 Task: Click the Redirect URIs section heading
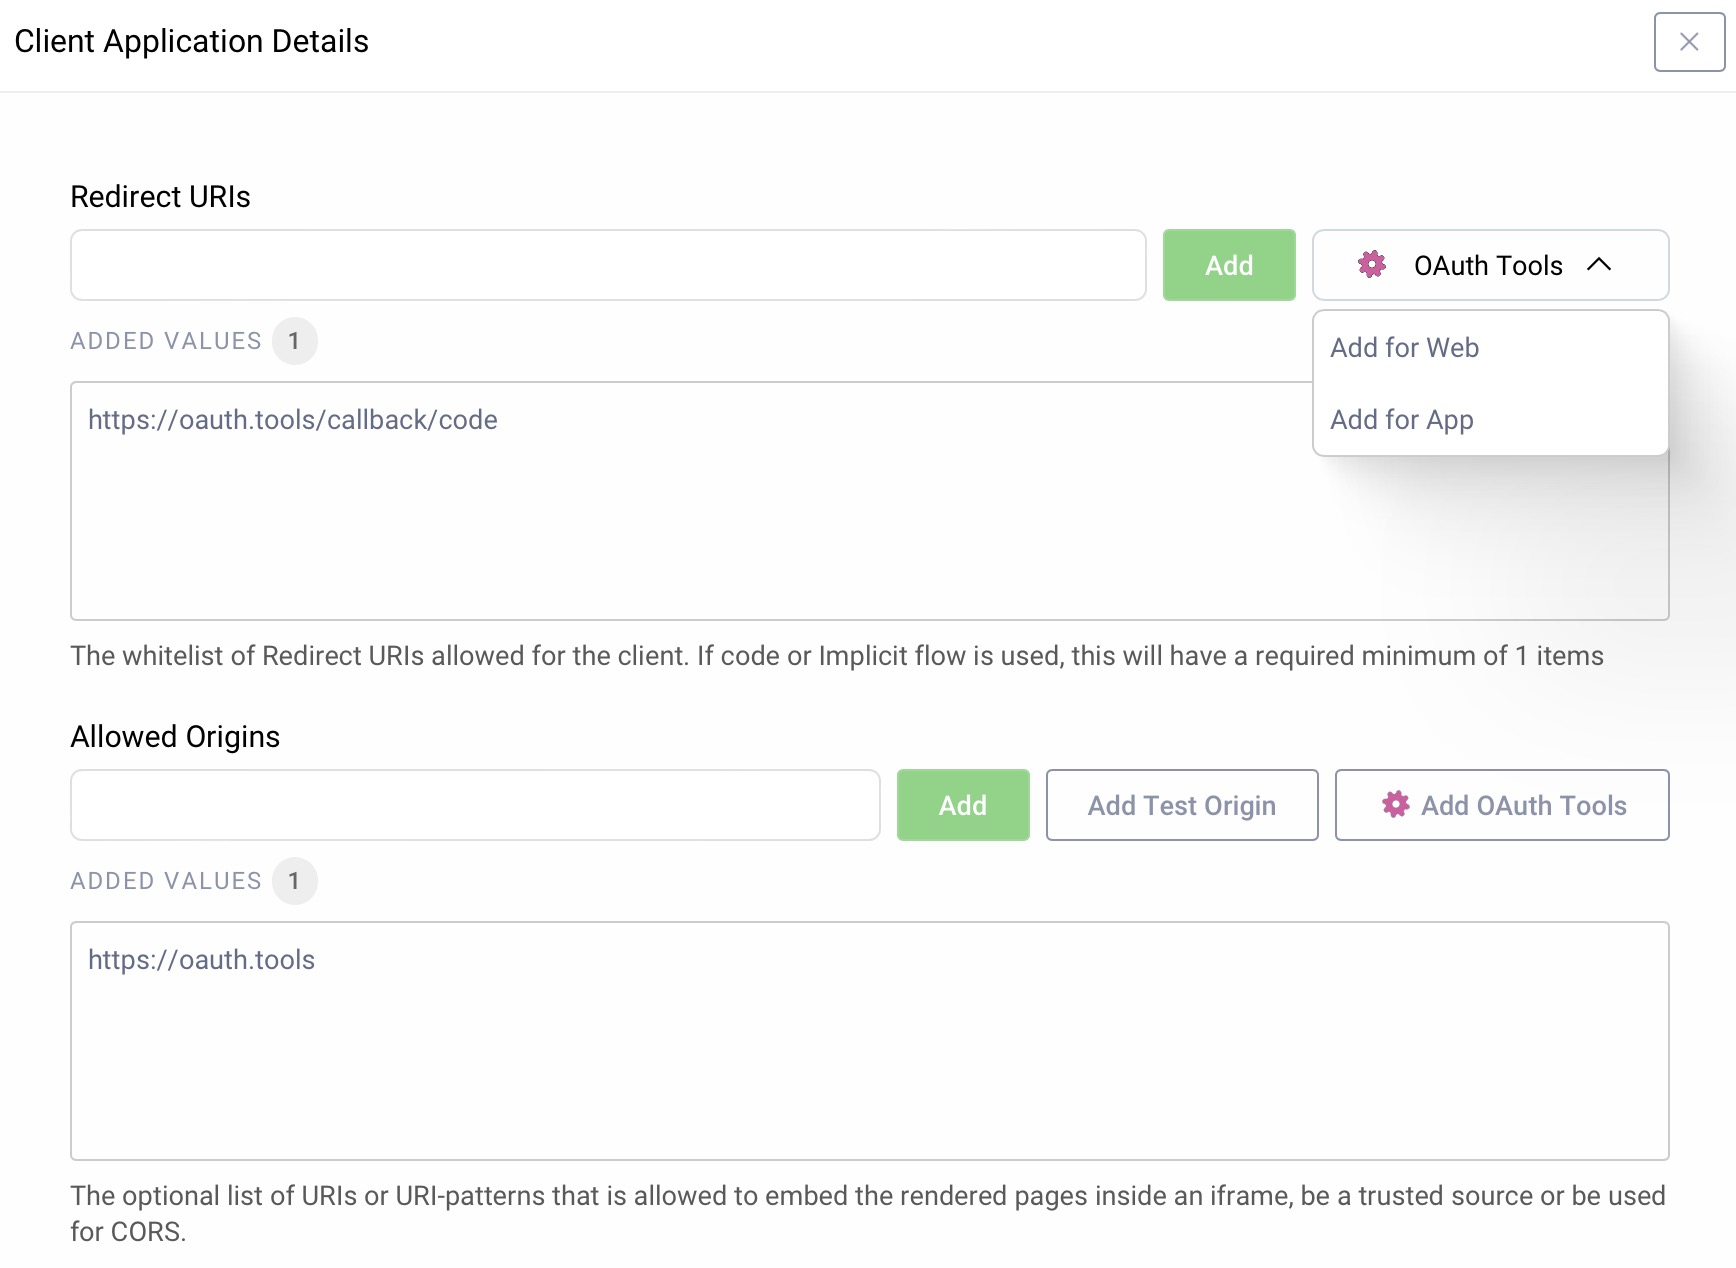160,197
